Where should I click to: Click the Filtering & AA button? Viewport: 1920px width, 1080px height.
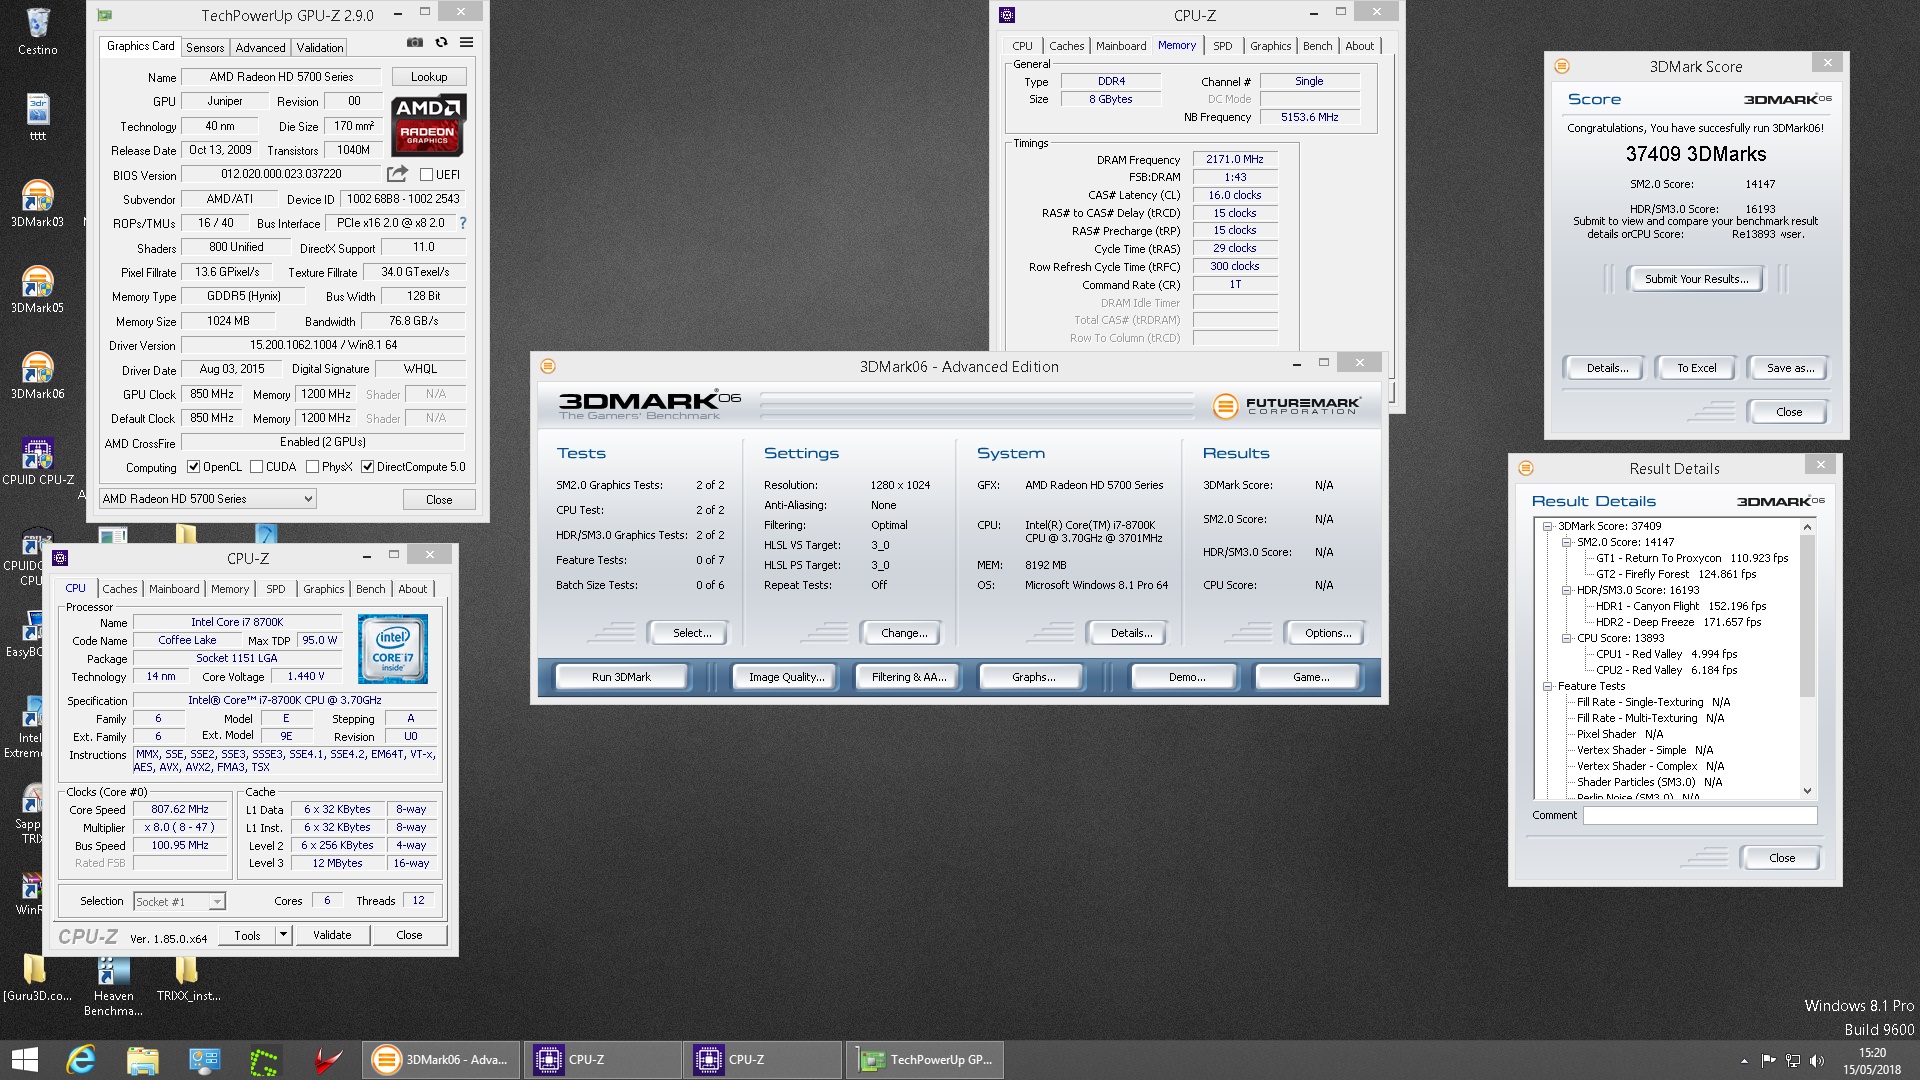(x=908, y=677)
